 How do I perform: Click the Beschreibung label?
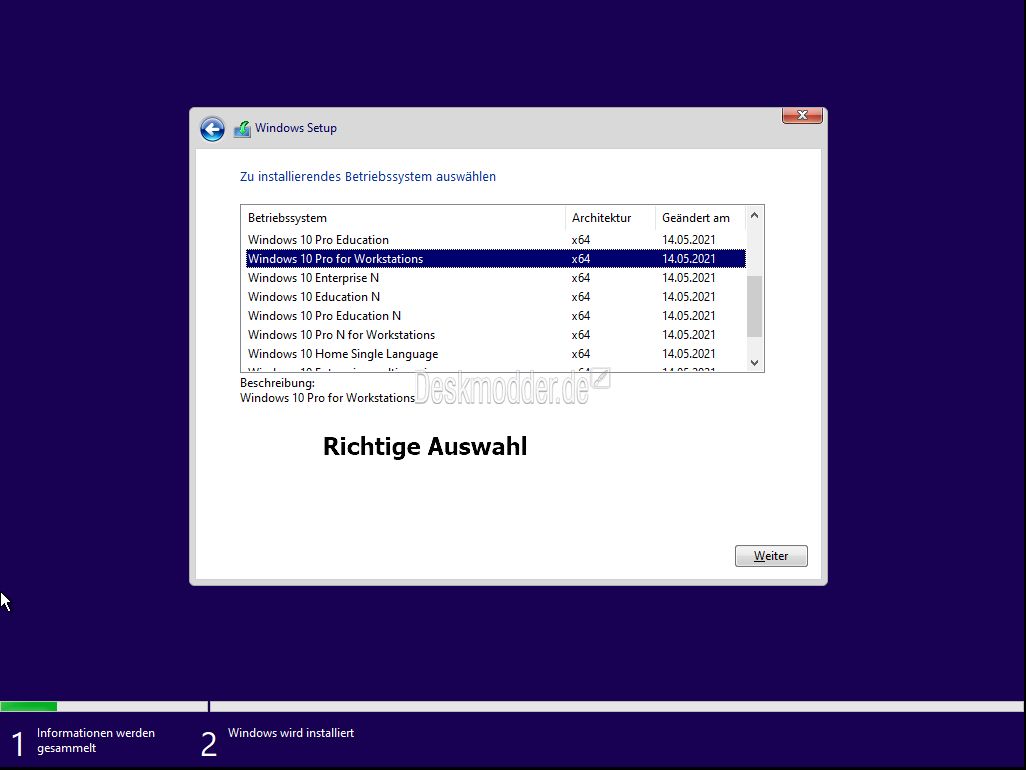point(277,383)
